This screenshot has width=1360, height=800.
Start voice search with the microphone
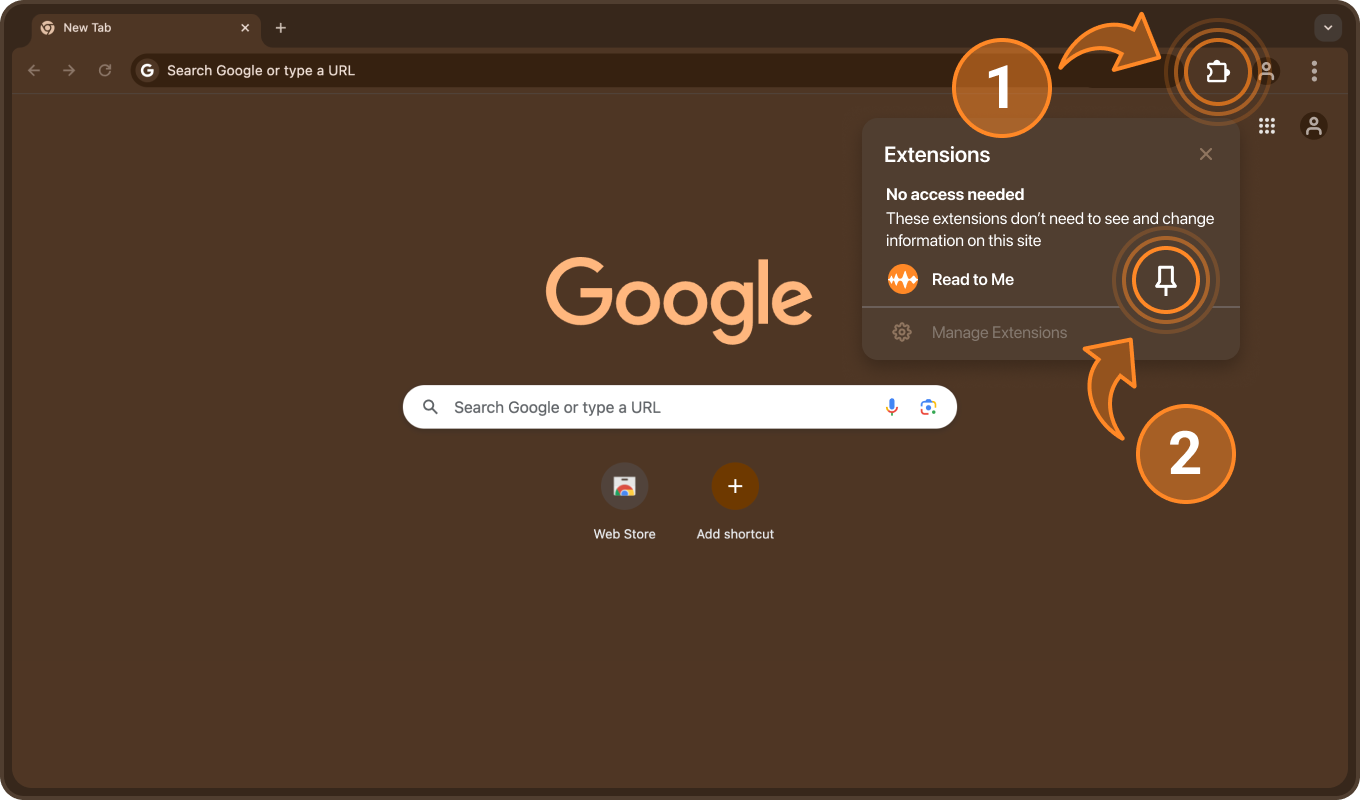pos(892,407)
